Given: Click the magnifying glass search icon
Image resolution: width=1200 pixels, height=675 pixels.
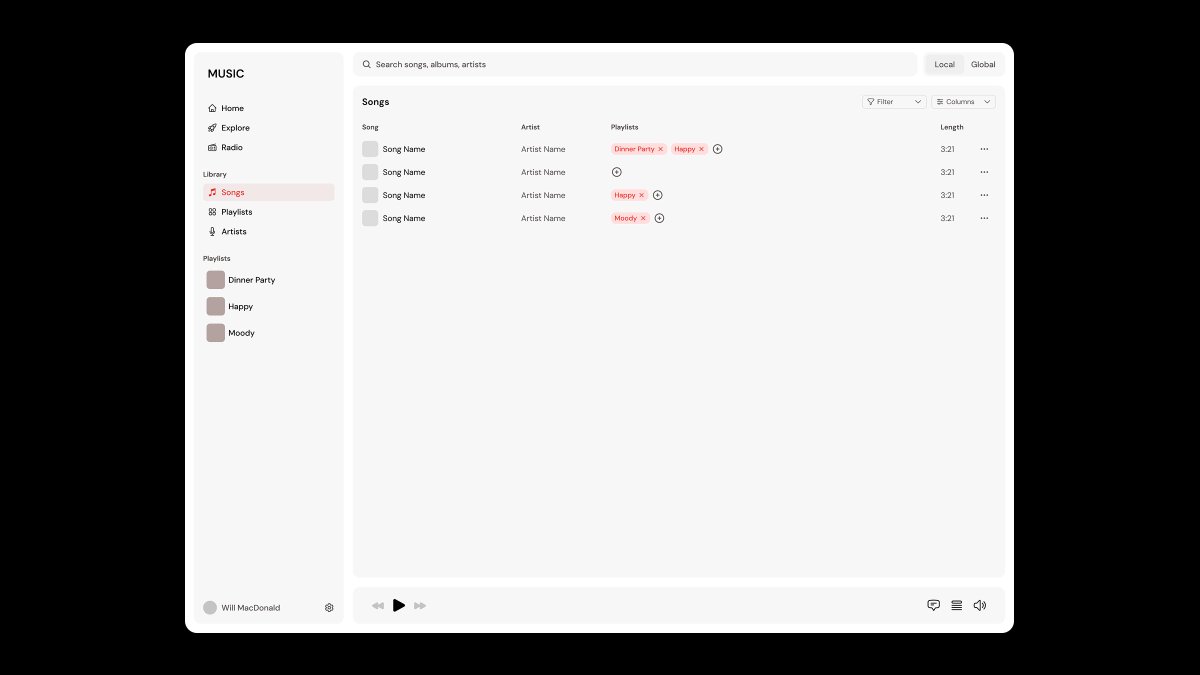Looking at the screenshot, I should (367, 64).
